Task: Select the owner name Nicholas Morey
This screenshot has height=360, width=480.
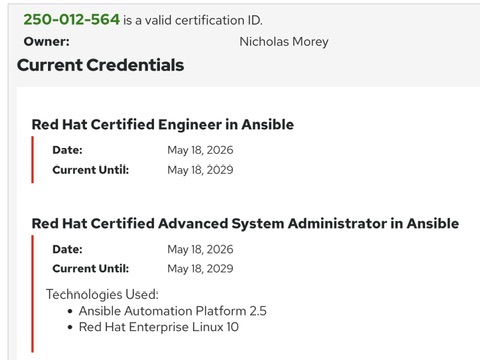Action: (x=284, y=42)
